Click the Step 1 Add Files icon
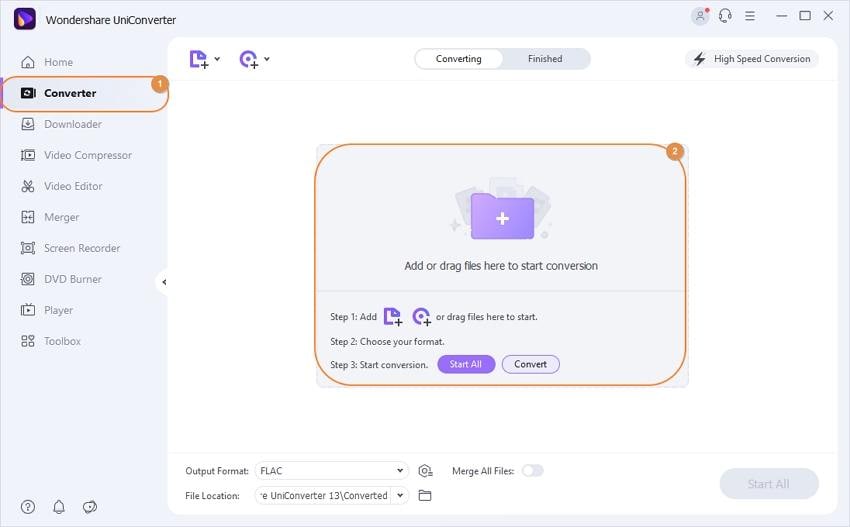Screen dimensions: 850x527 (392, 316)
